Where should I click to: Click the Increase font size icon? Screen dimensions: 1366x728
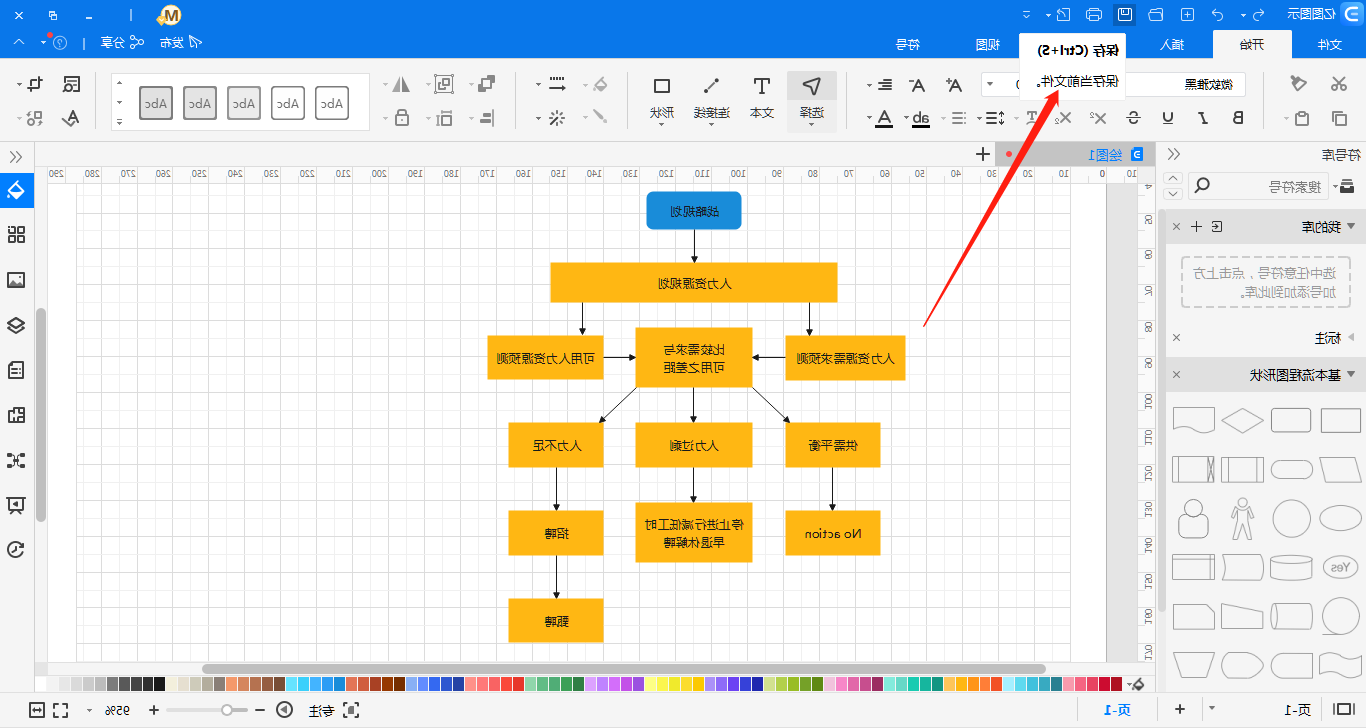pyautogui.click(x=954, y=85)
